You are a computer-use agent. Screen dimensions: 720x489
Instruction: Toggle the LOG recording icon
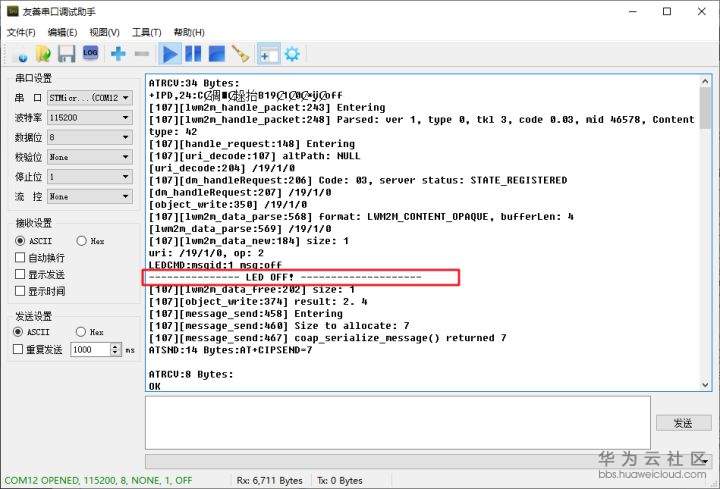pos(90,53)
